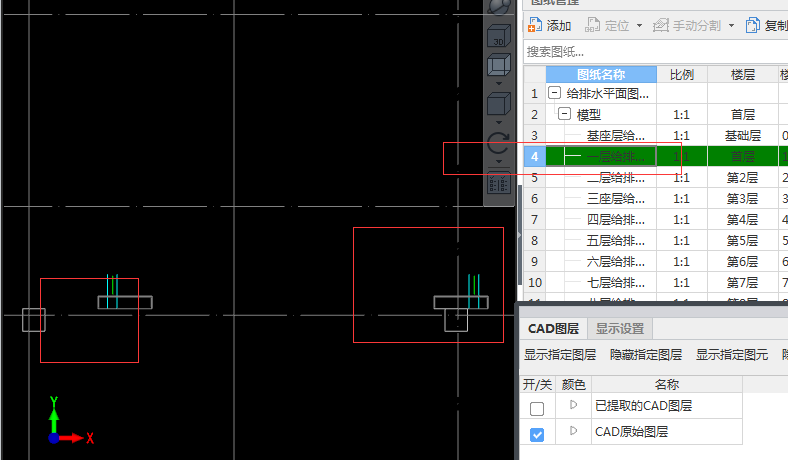
Task: Open dropdown arrow below solid cube icon
Action: 499,123
